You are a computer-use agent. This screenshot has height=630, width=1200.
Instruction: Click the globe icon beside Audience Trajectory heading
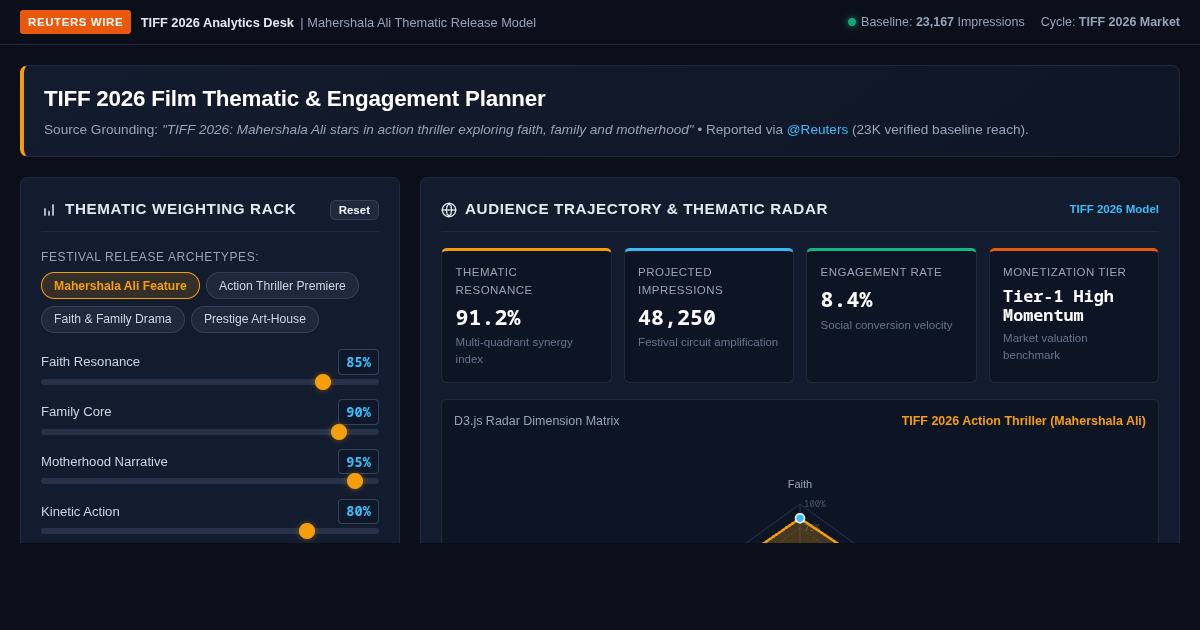tap(449, 210)
